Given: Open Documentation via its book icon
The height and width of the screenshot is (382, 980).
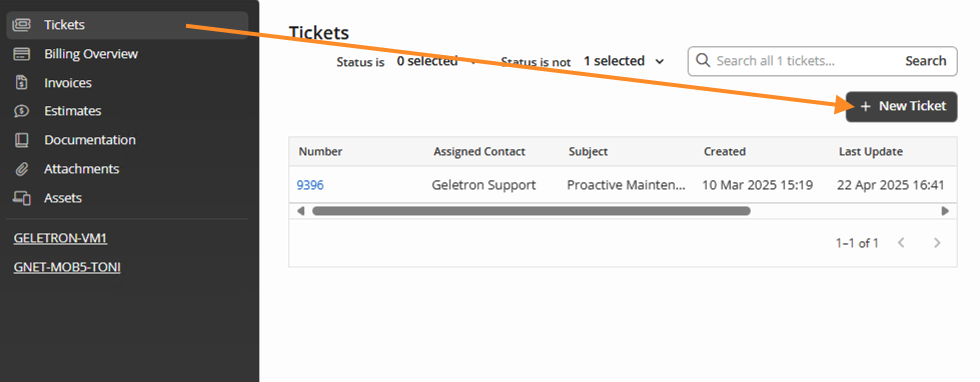Looking at the screenshot, I should [22, 140].
